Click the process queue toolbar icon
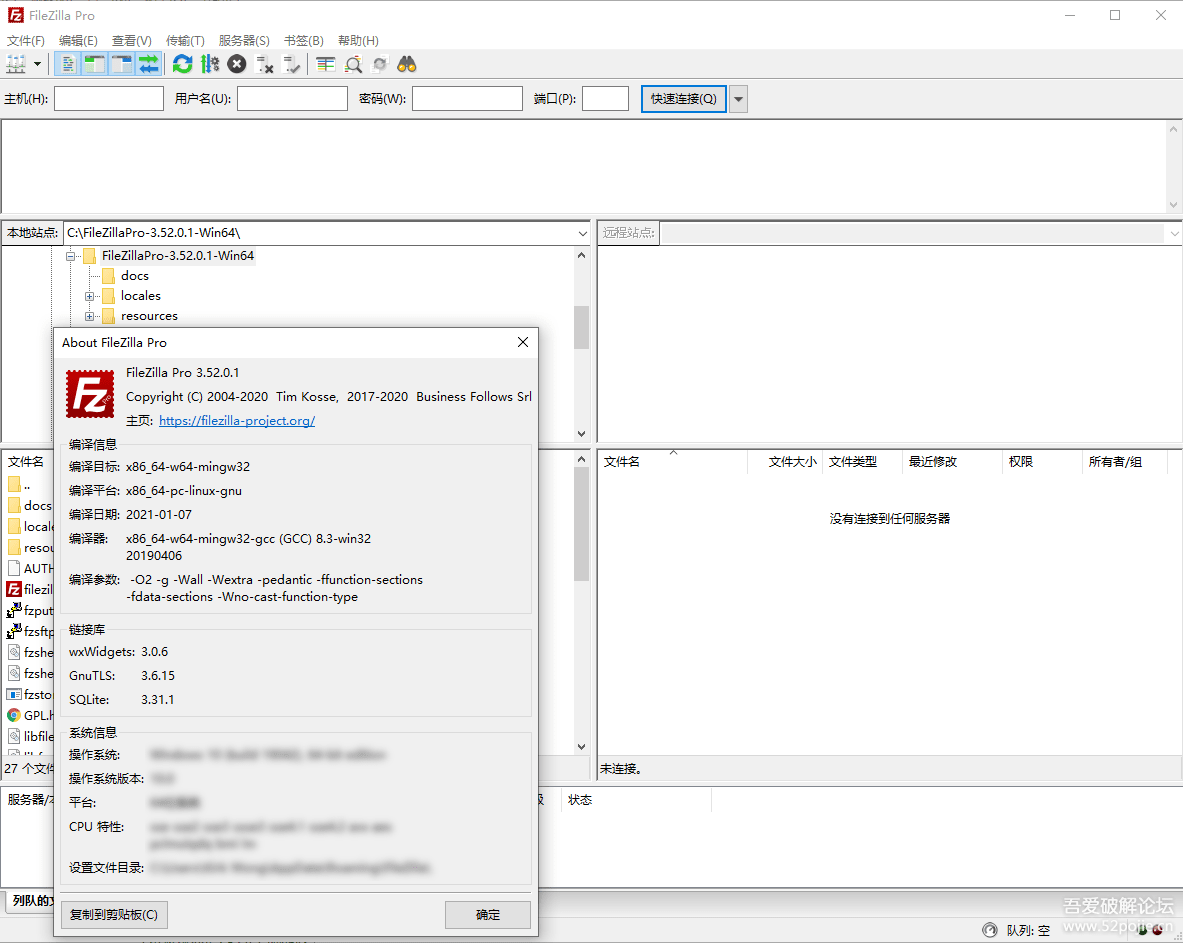Viewport: 1183px width, 943px height. click(210, 64)
